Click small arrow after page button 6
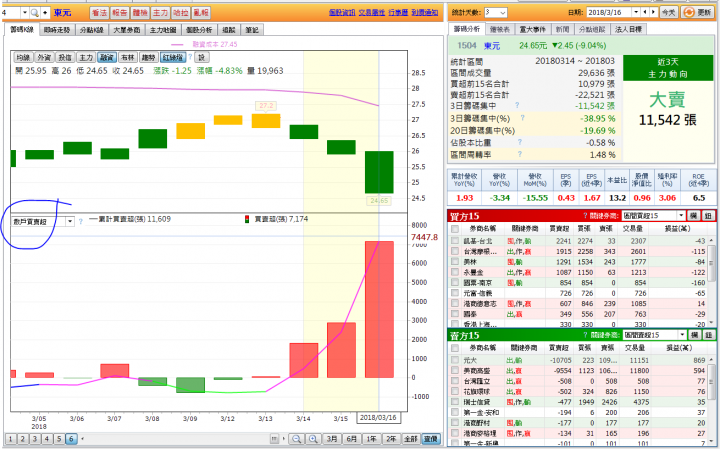Image resolution: width=720 pixels, height=449 pixels. (83, 439)
